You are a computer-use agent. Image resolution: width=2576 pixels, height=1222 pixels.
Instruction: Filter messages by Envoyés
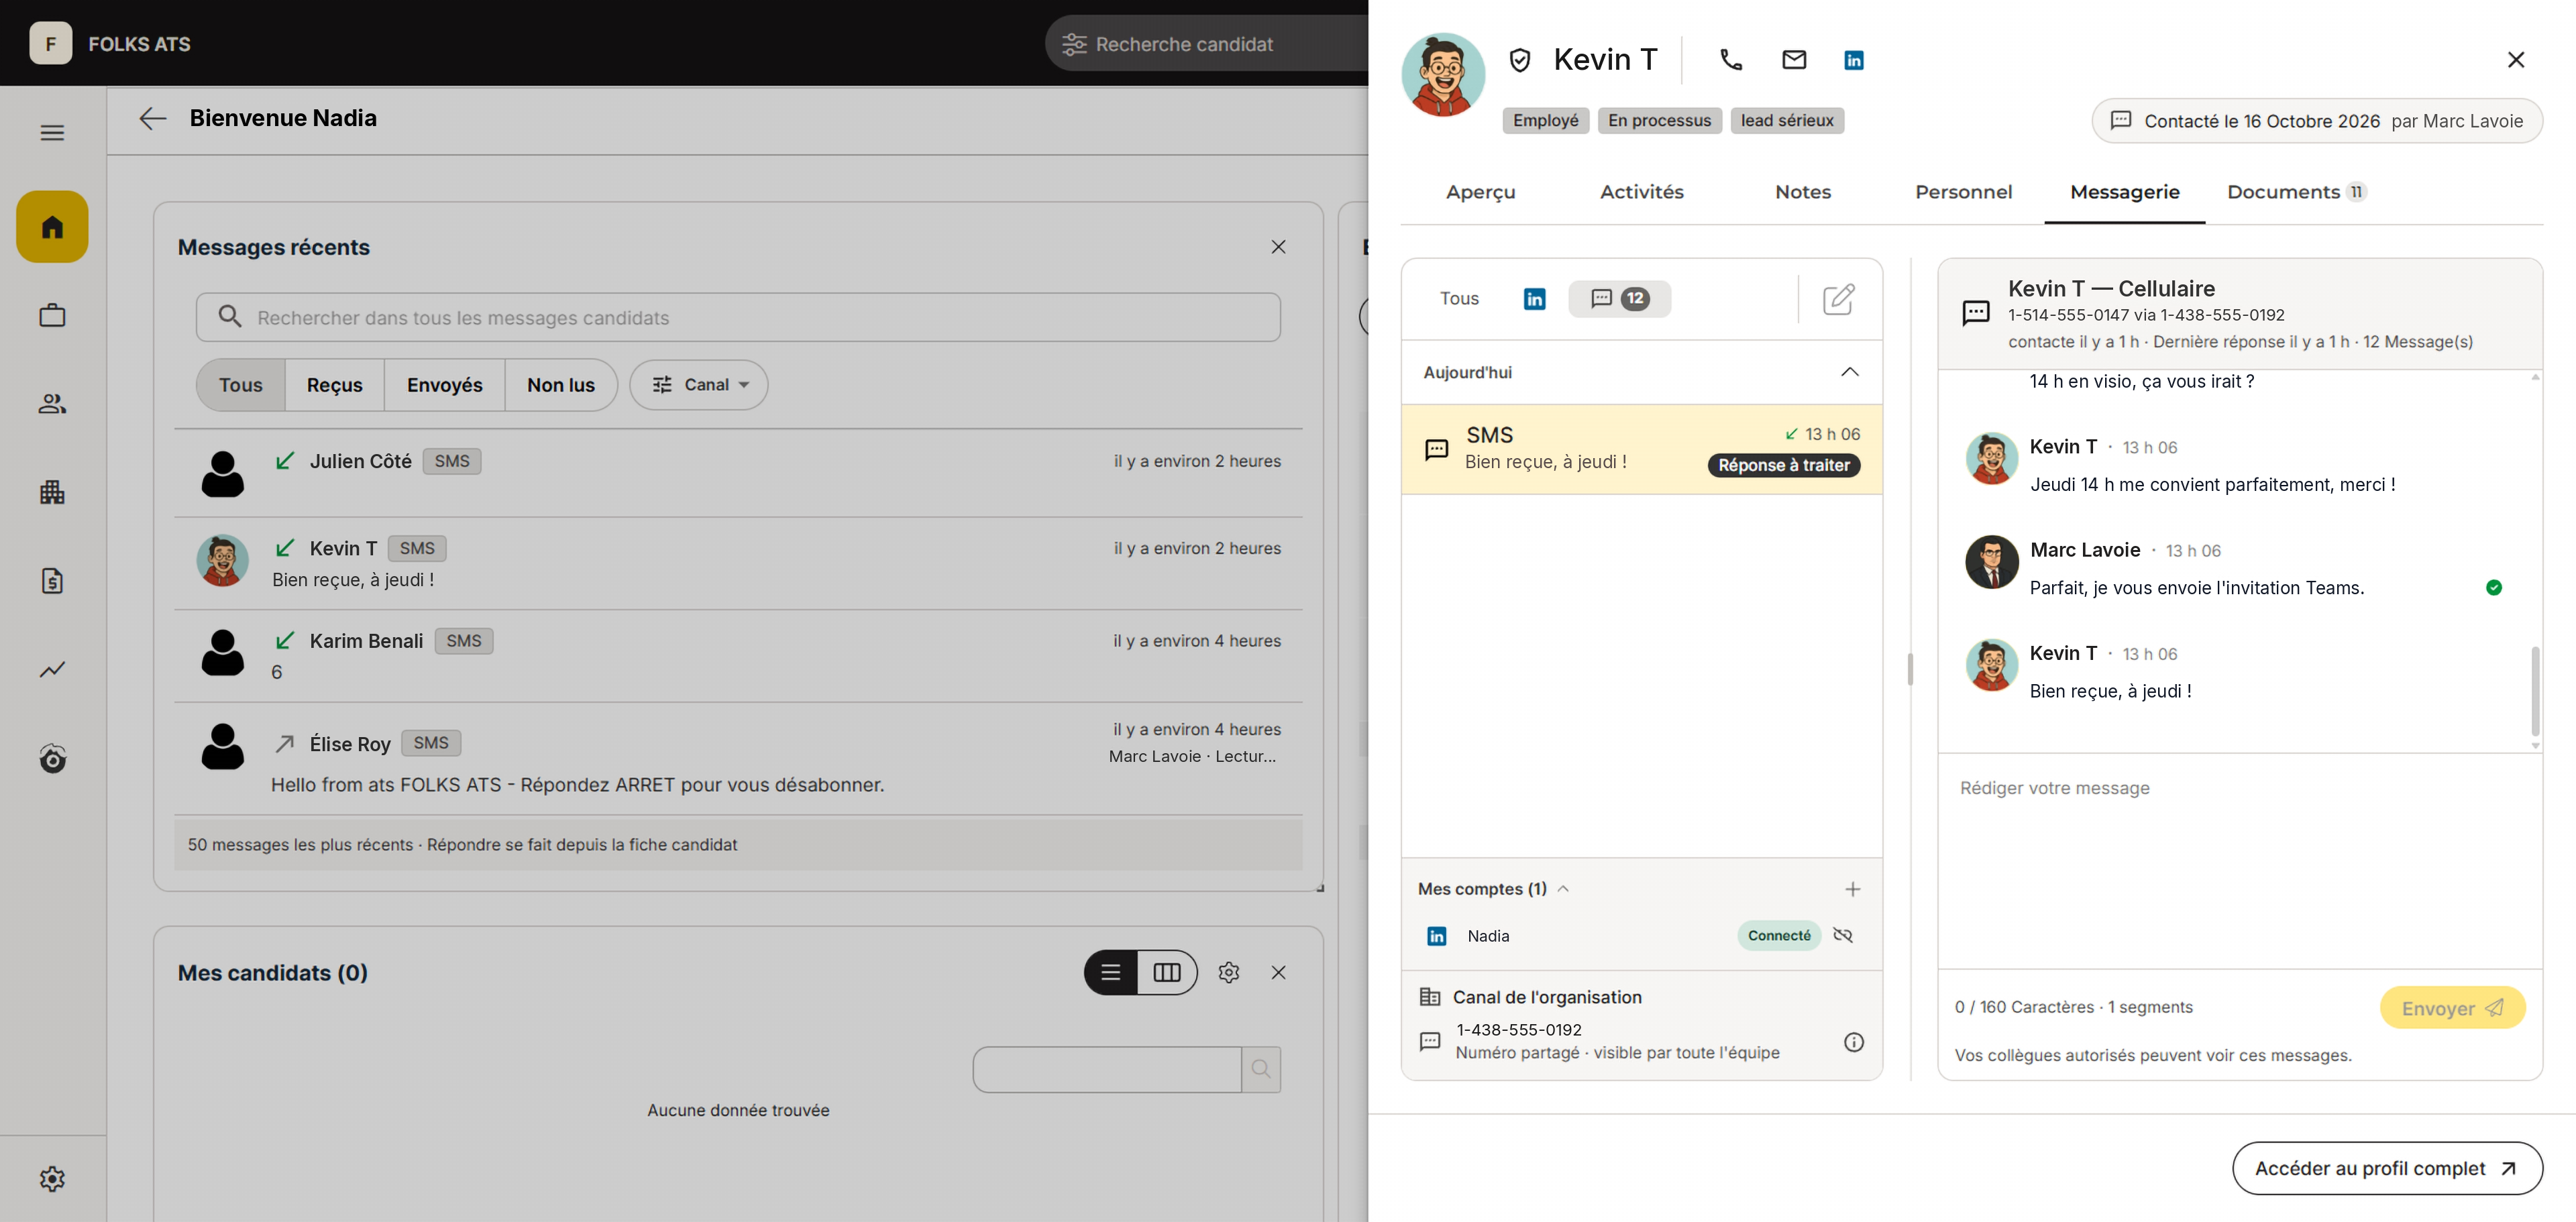click(444, 385)
